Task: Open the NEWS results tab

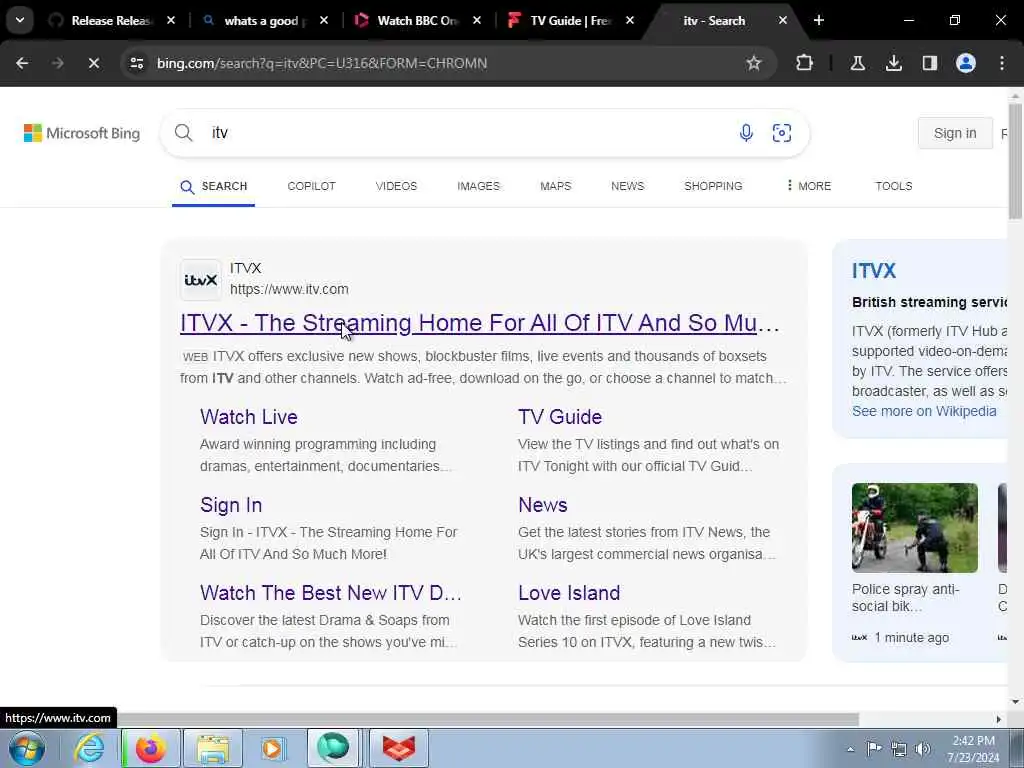Action: pos(628,187)
